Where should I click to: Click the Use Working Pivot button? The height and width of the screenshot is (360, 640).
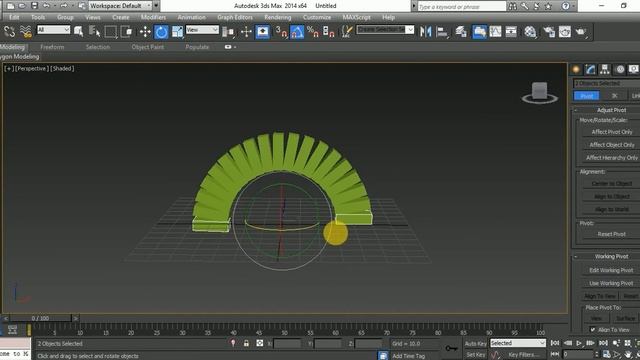tap(611, 283)
